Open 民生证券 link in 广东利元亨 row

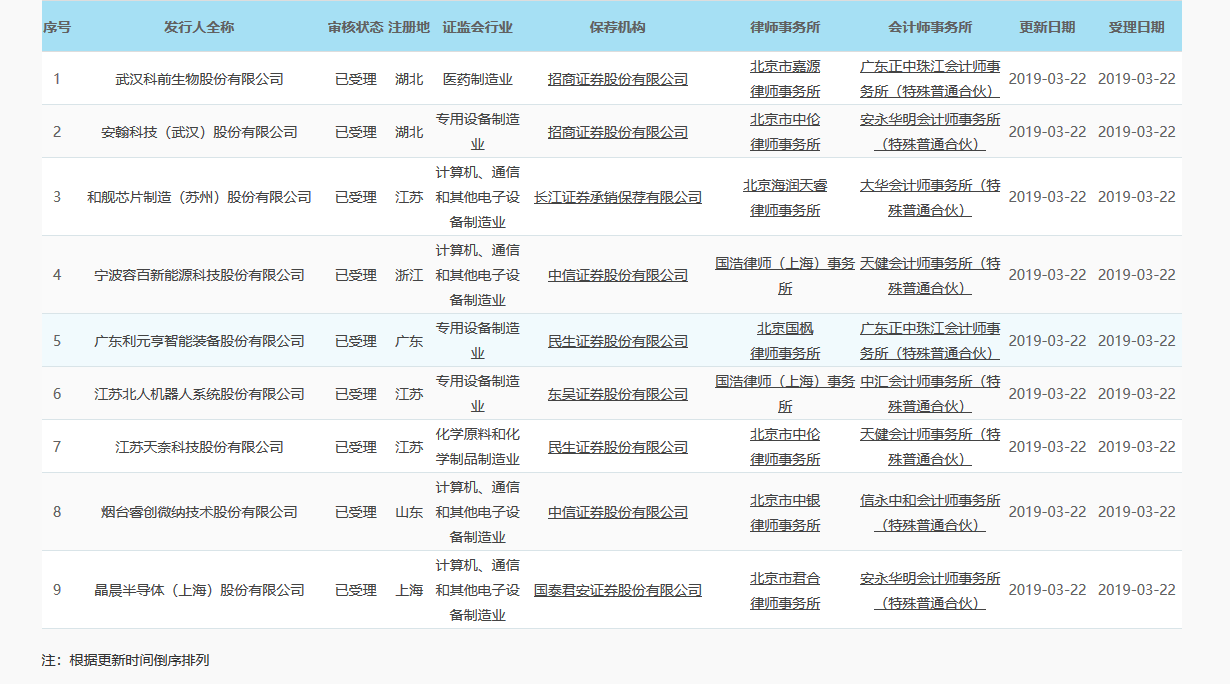point(618,341)
